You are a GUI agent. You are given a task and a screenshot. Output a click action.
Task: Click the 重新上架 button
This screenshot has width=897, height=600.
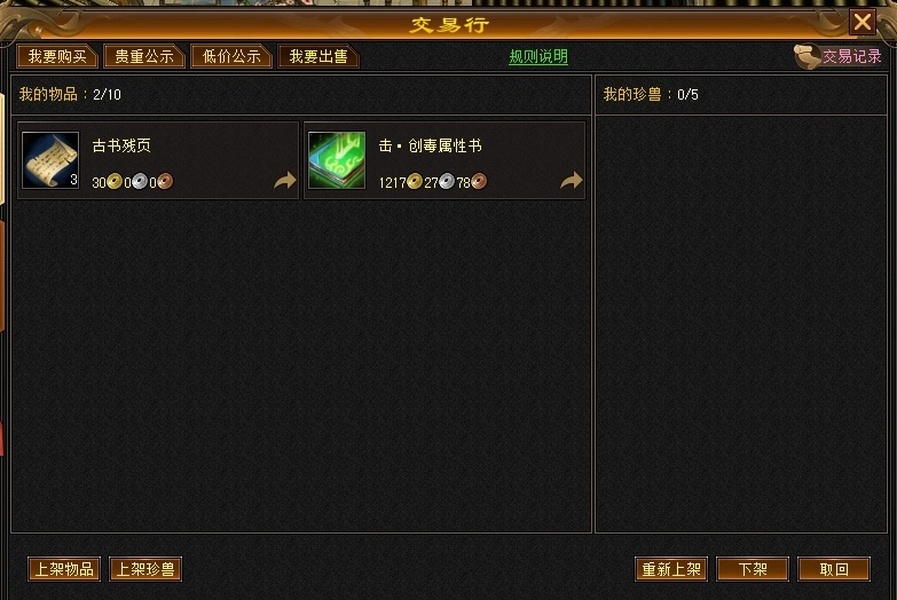tap(671, 569)
